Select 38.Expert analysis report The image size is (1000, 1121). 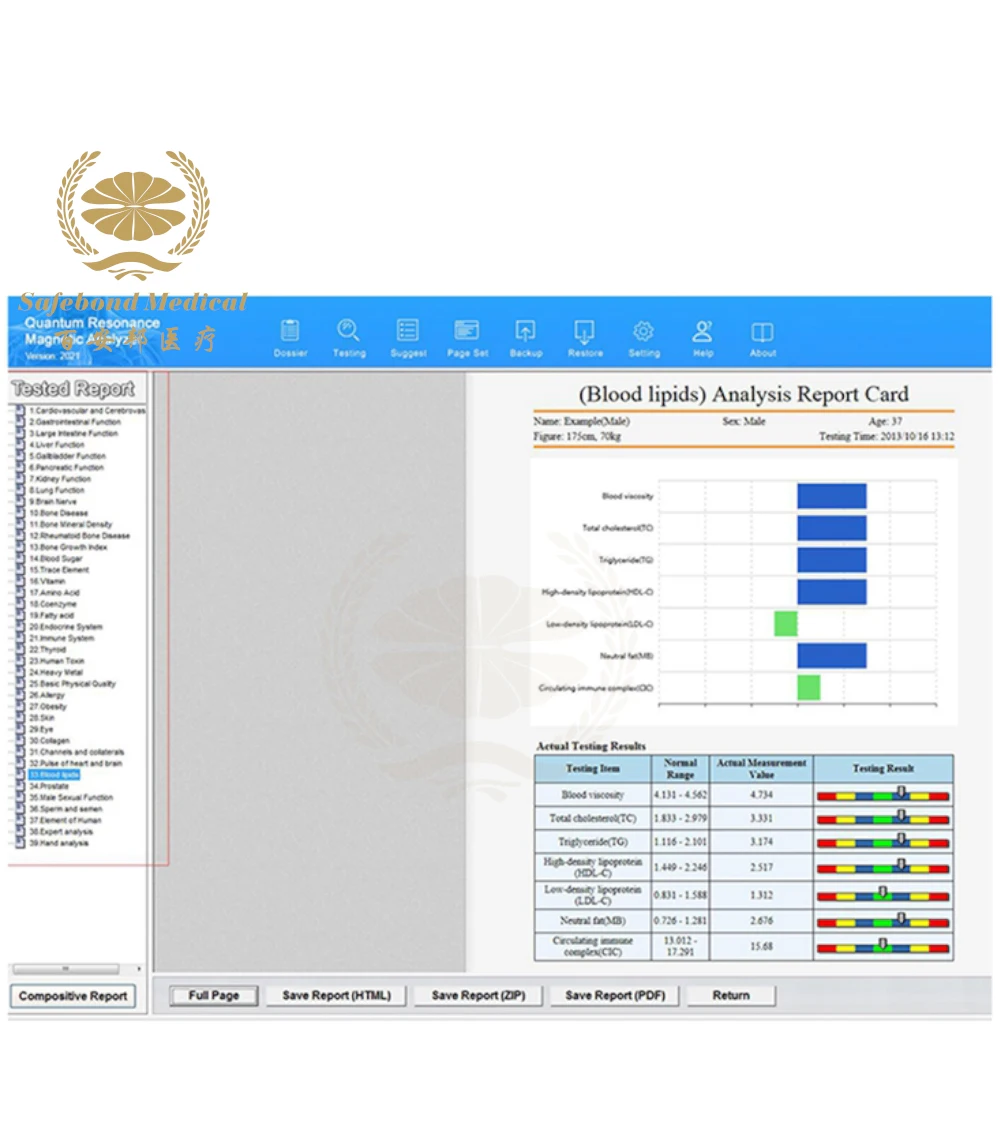click(61, 831)
